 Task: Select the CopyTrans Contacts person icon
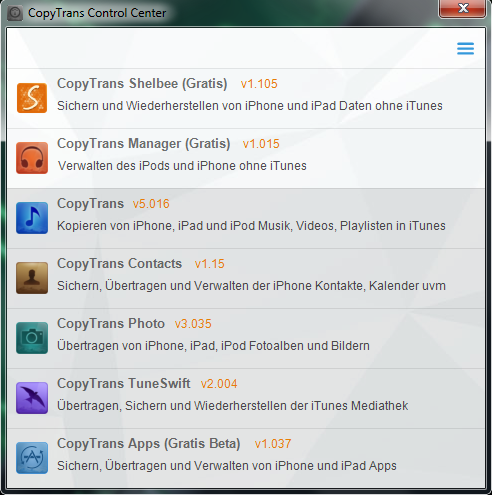click(x=32, y=278)
